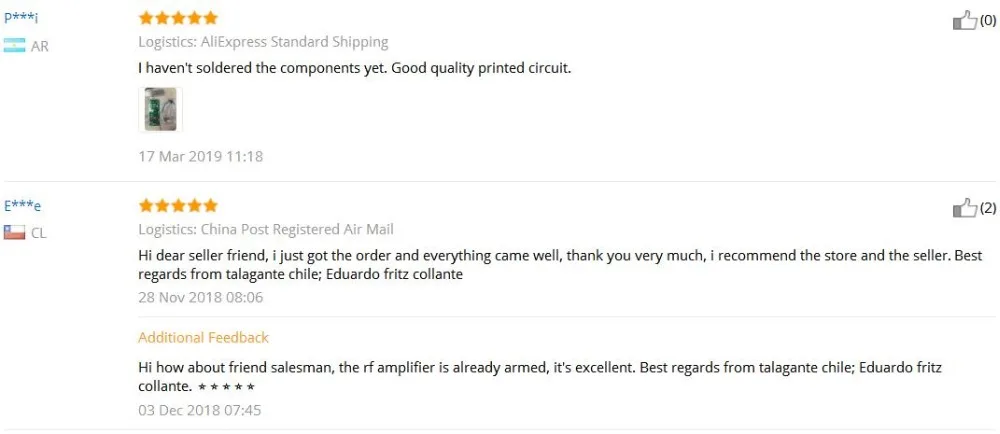The height and width of the screenshot is (434, 1000).
Task: Click the Chile flag icon
Action: point(14,233)
